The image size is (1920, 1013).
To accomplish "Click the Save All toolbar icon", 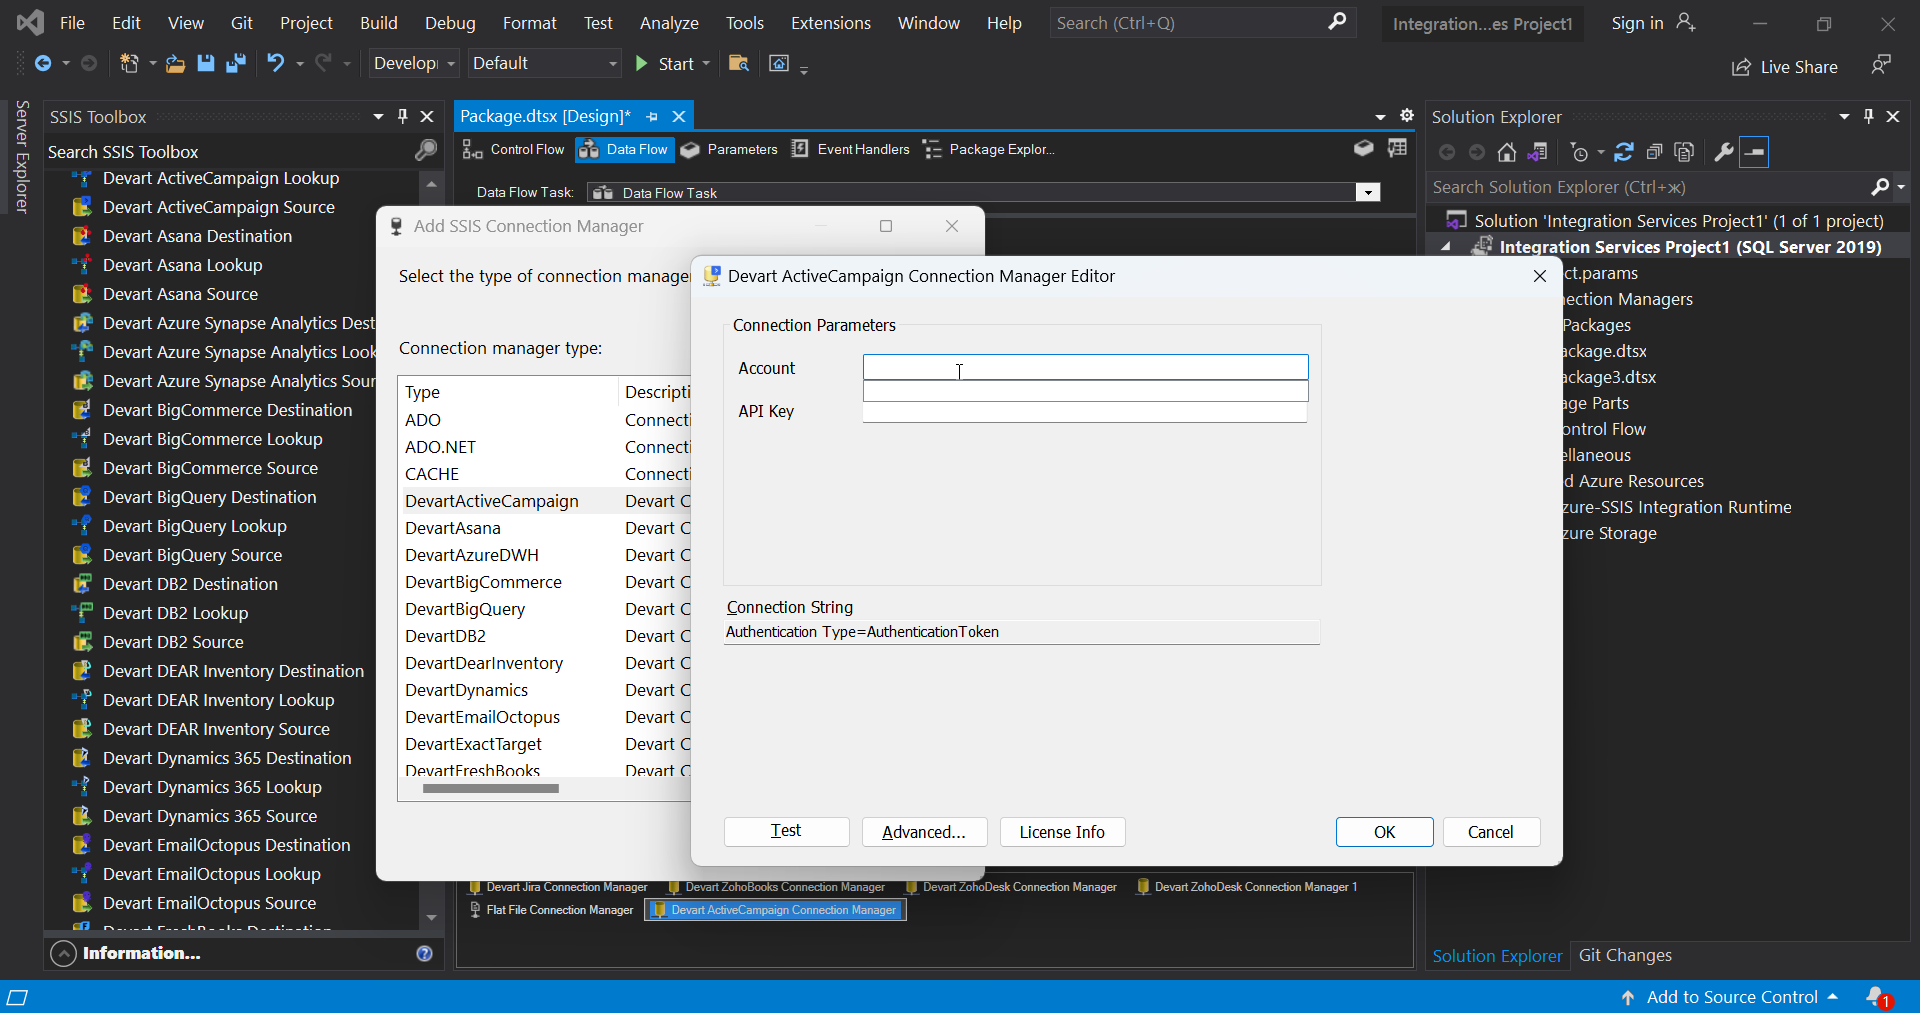I will (x=237, y=63).
